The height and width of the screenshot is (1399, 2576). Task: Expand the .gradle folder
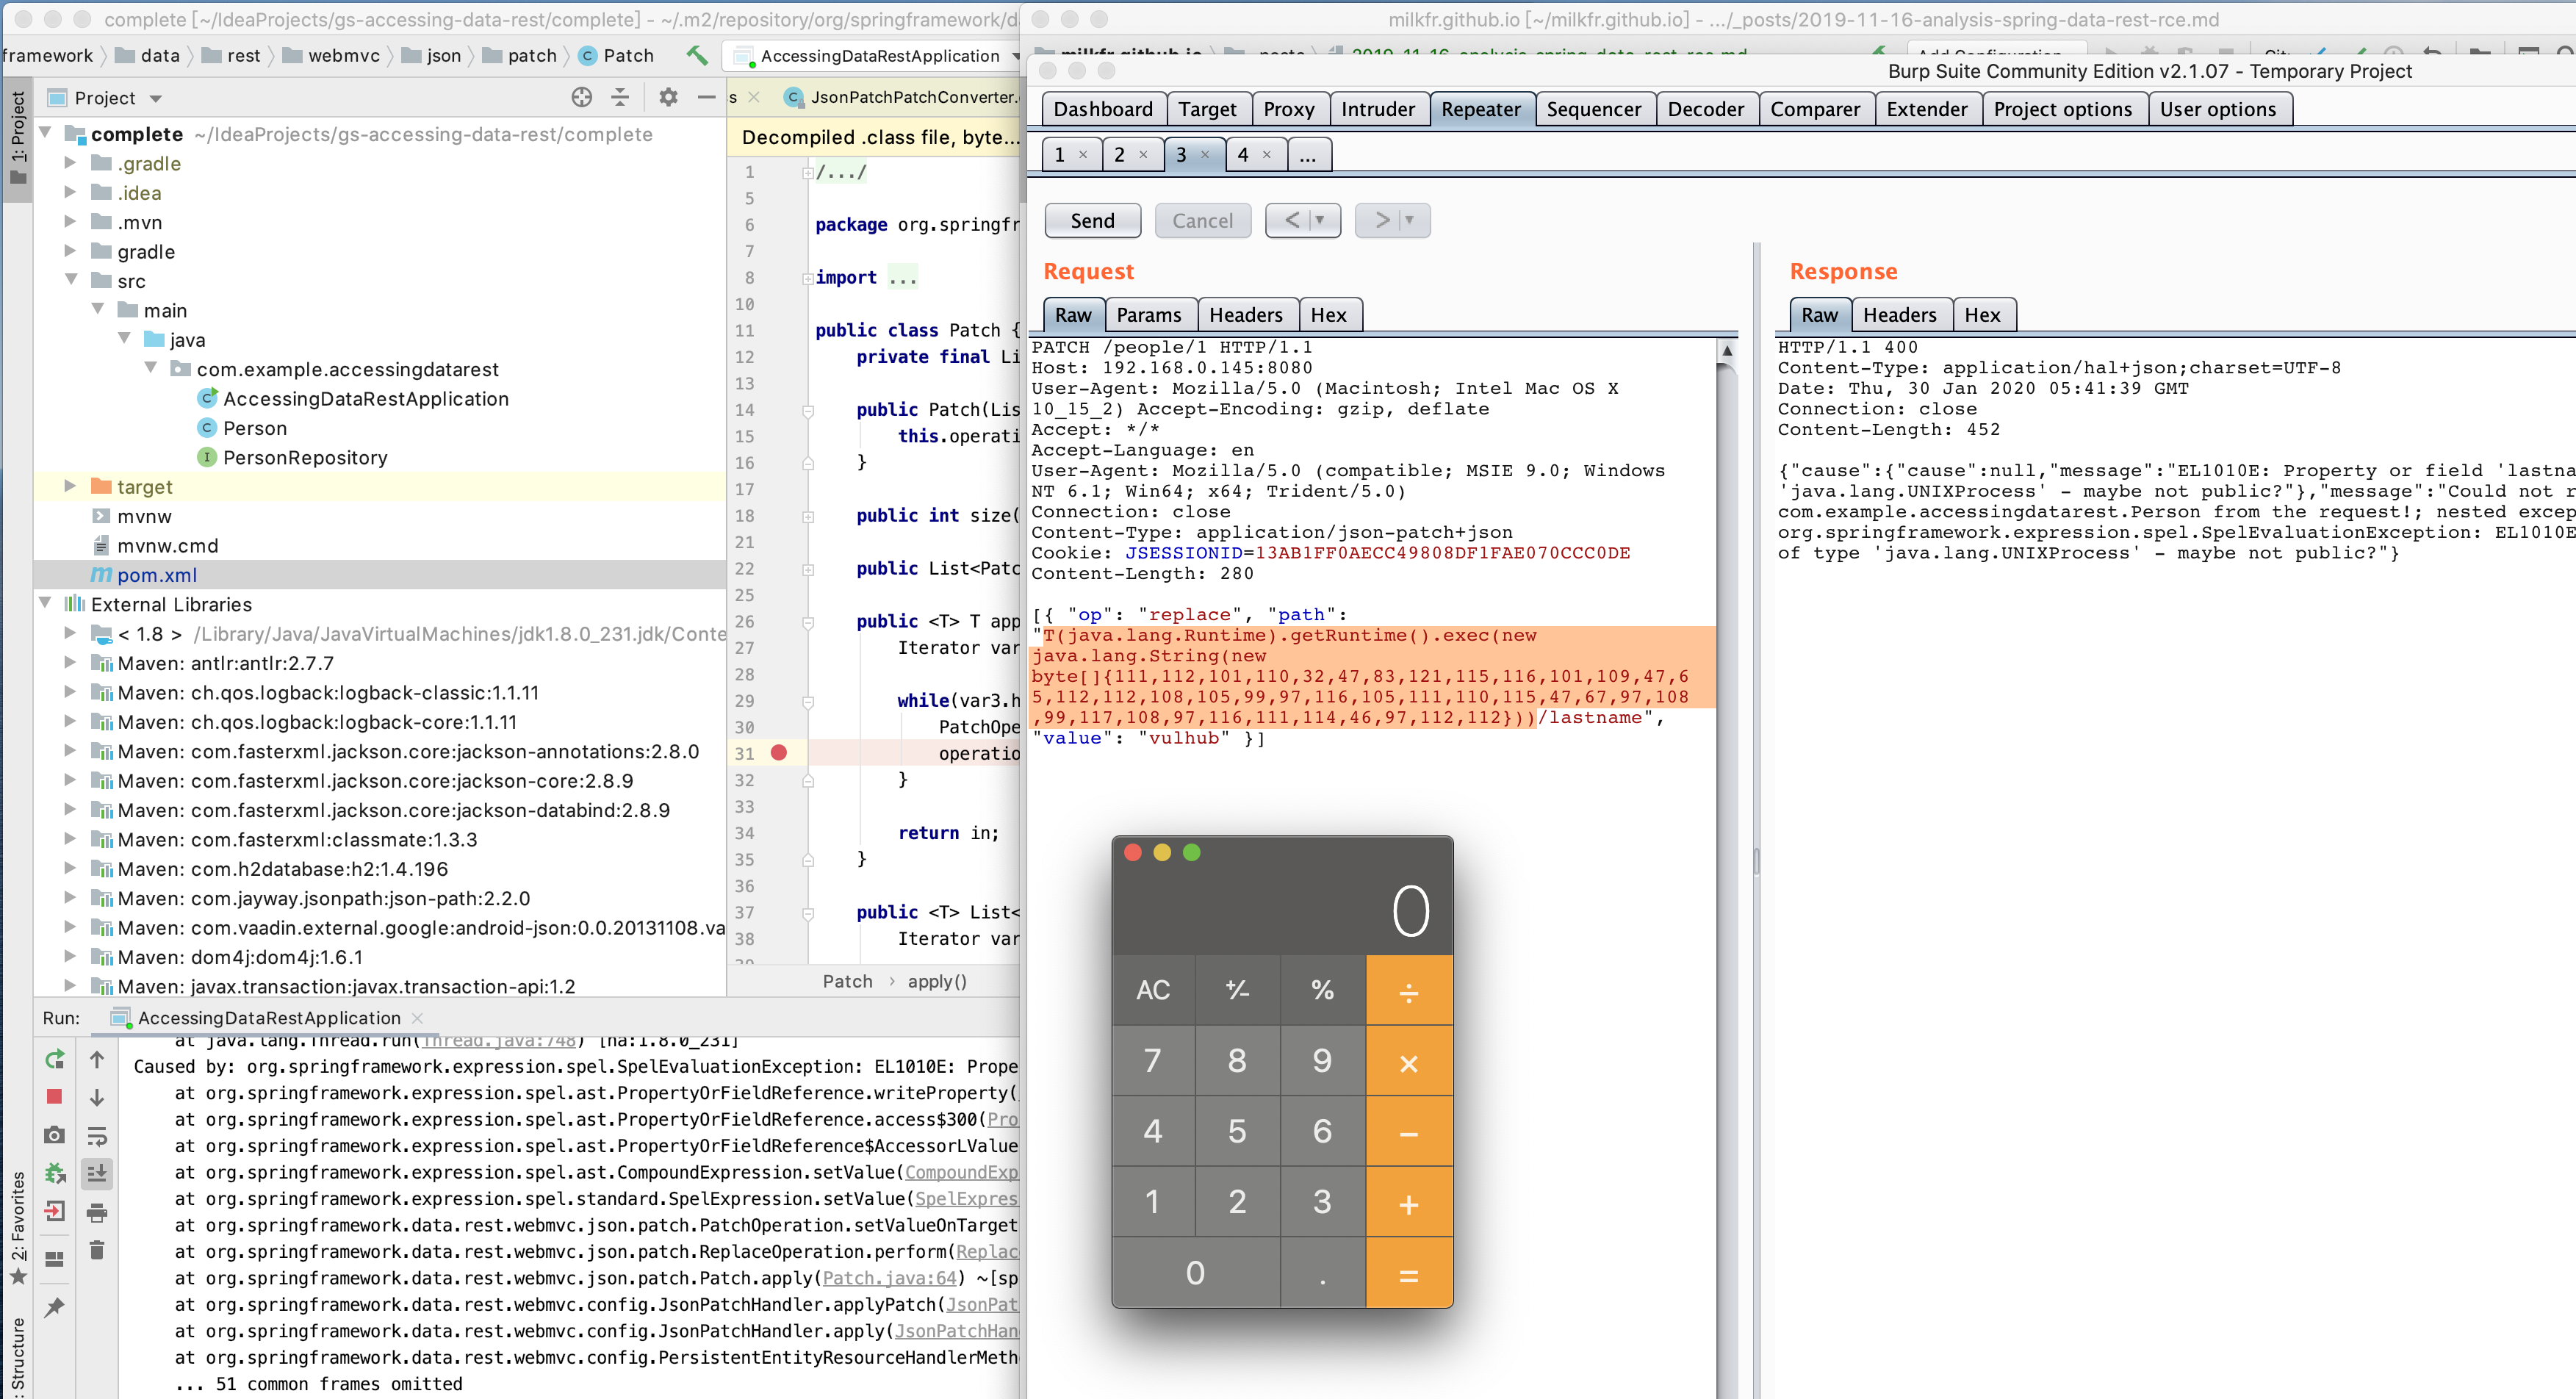coord(70,163)
